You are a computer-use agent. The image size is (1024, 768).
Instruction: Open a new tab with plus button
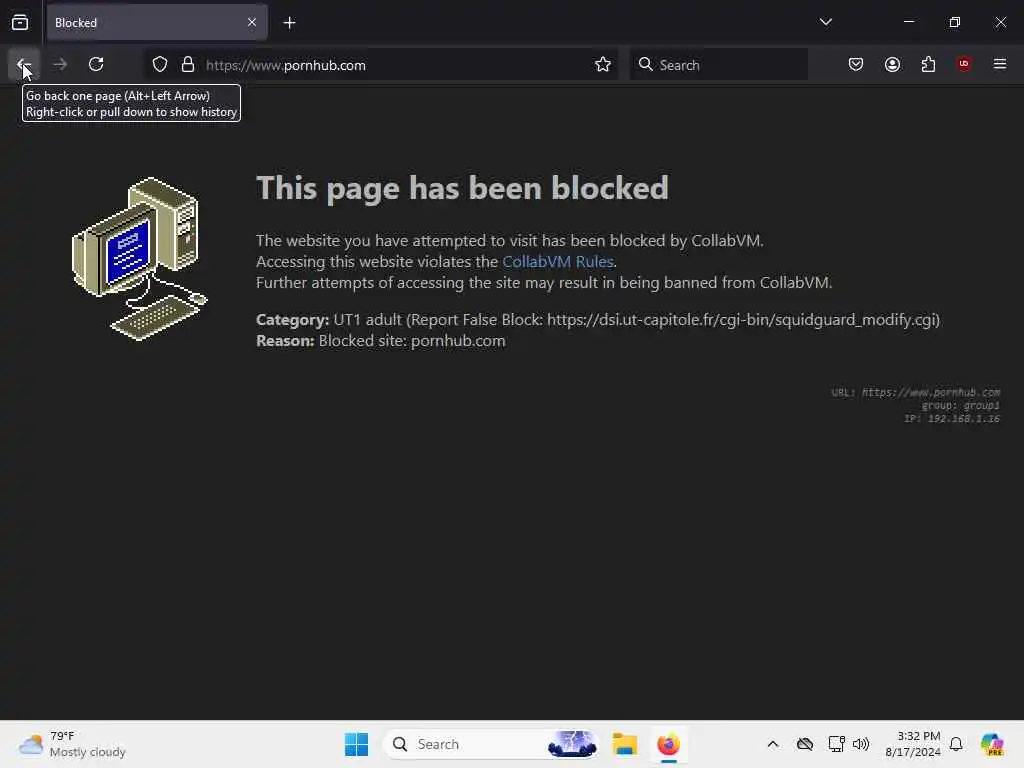point(289,23)
